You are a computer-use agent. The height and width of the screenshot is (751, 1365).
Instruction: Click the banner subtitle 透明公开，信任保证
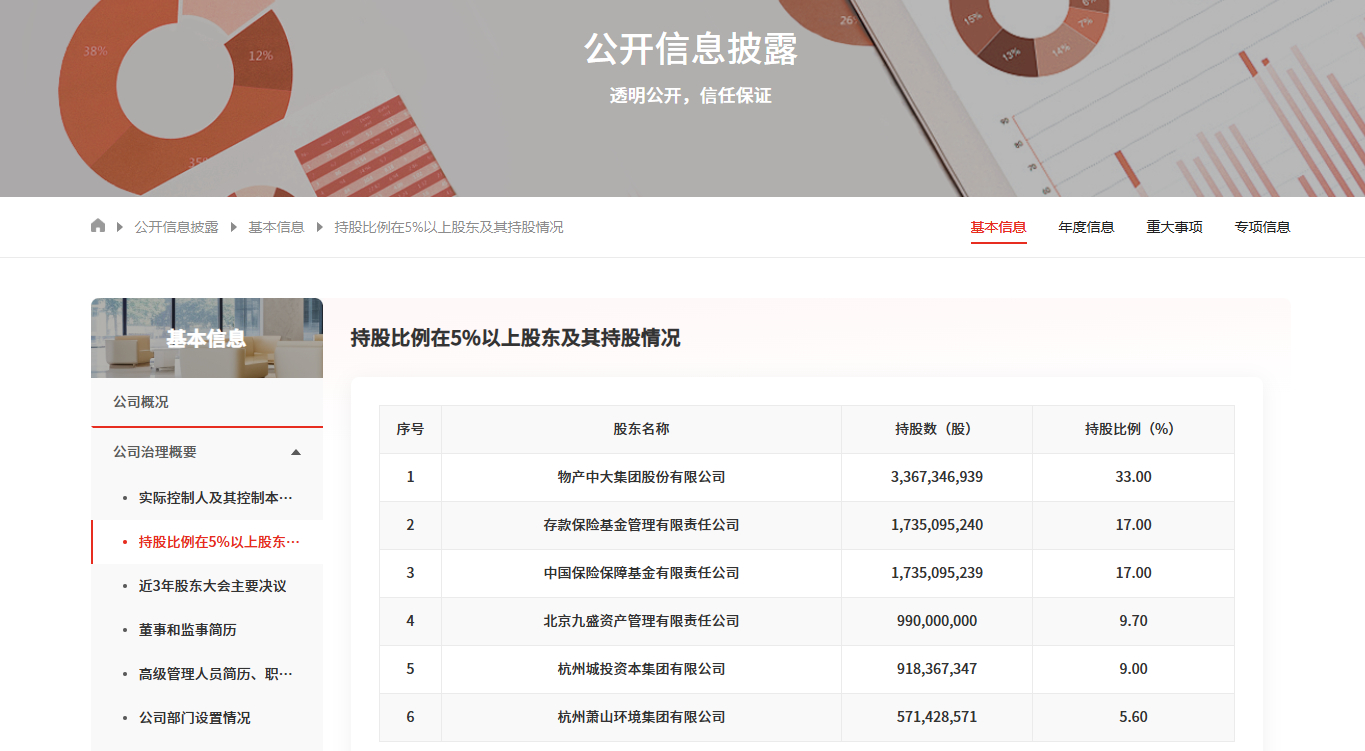point(691,96)
